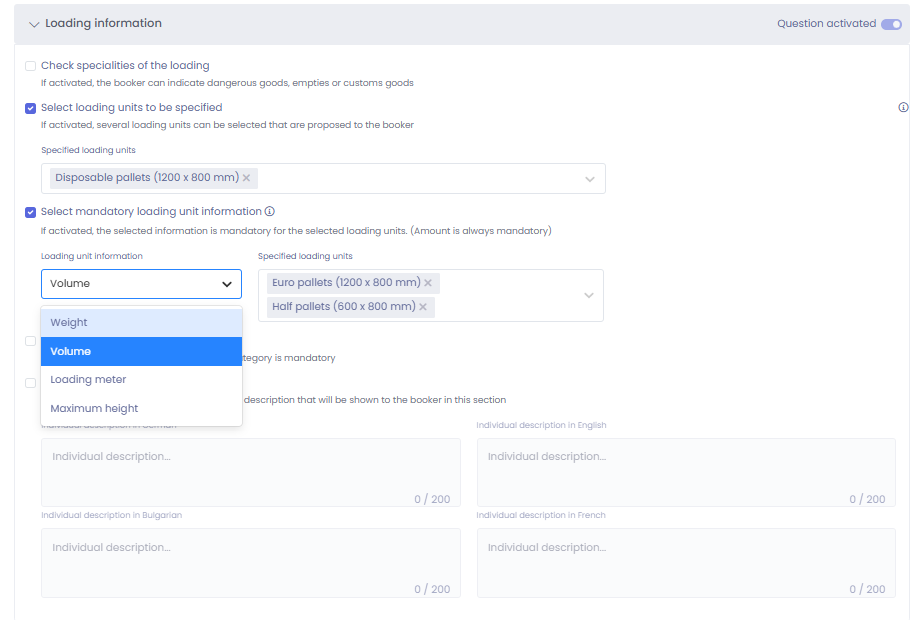This screenshot has height=620, width=915.
Task: Uncheck Select loading units to be specified
Action: [31, 108]
